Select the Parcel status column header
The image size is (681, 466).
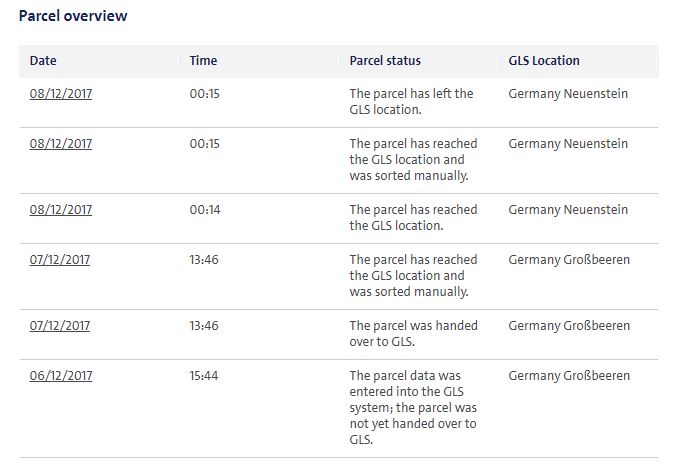(385, 61)
